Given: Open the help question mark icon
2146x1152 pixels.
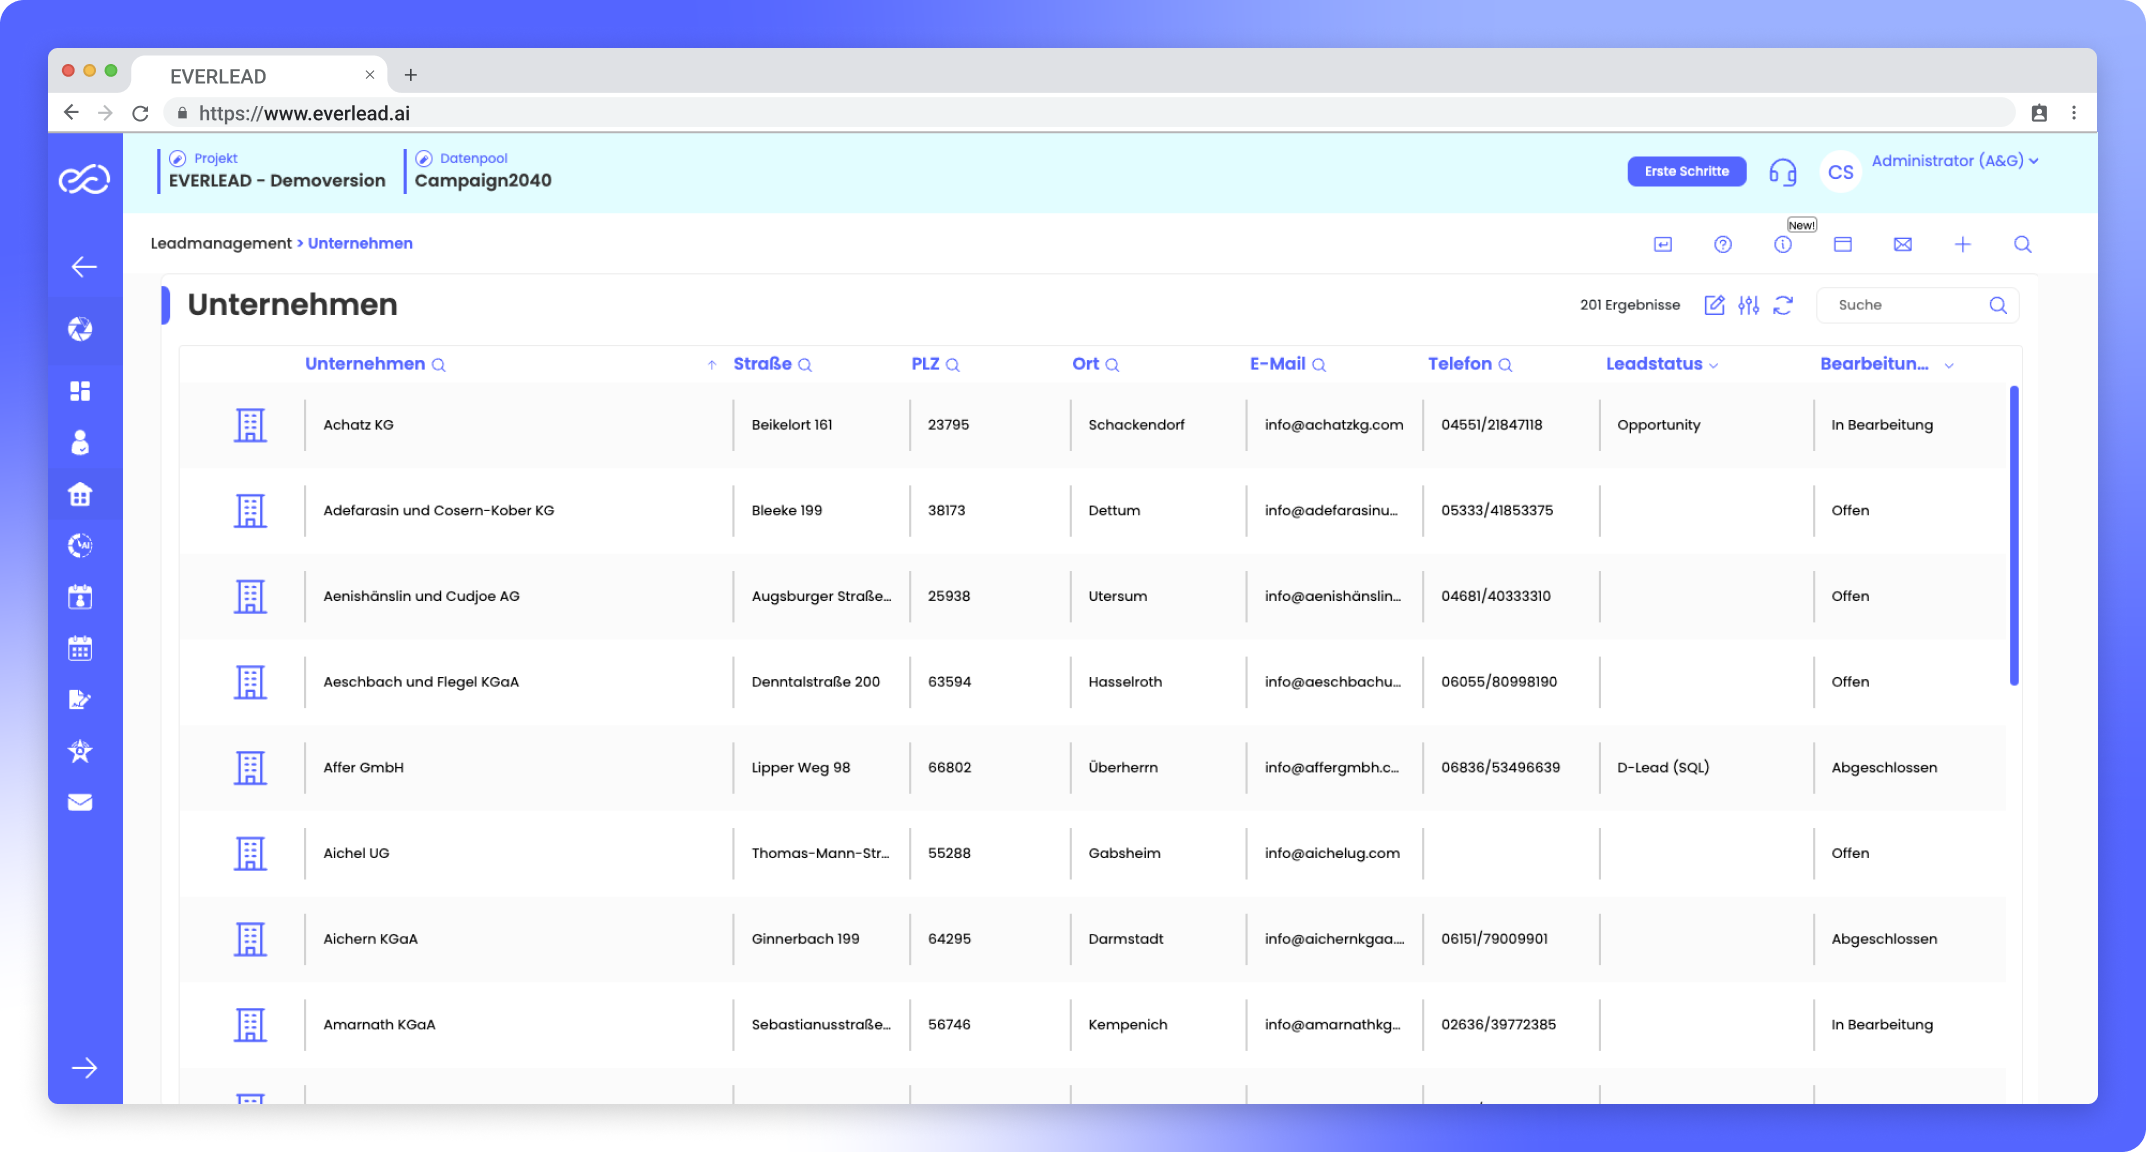Looking at the screenshot, I should pyautogui.click(x=1722, y=243).
